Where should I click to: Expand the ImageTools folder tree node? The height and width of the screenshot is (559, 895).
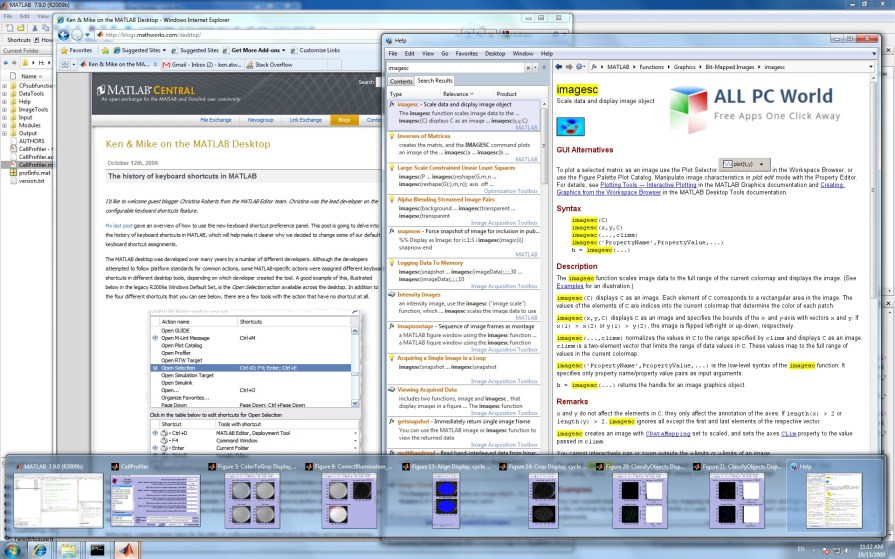click(x=5, y=109)
